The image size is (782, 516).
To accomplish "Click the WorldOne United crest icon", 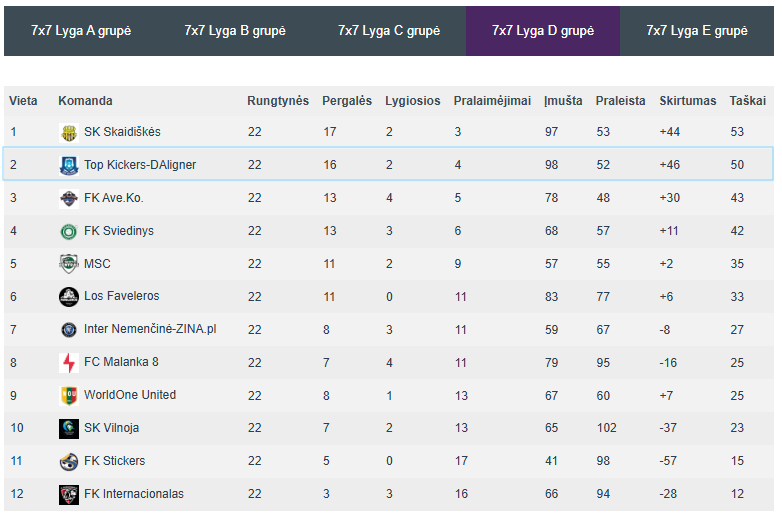I will click(x=69, y=396).
